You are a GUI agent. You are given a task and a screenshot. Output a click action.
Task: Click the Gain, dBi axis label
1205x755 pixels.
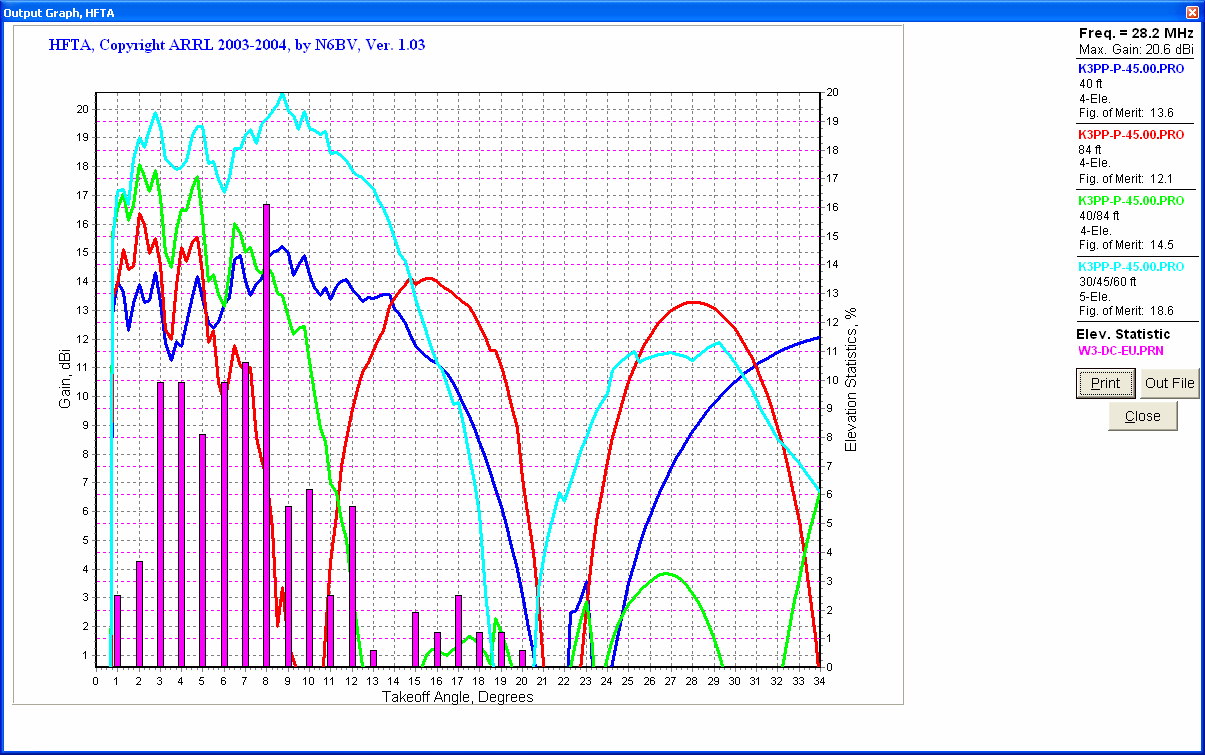tap(65, 378)
